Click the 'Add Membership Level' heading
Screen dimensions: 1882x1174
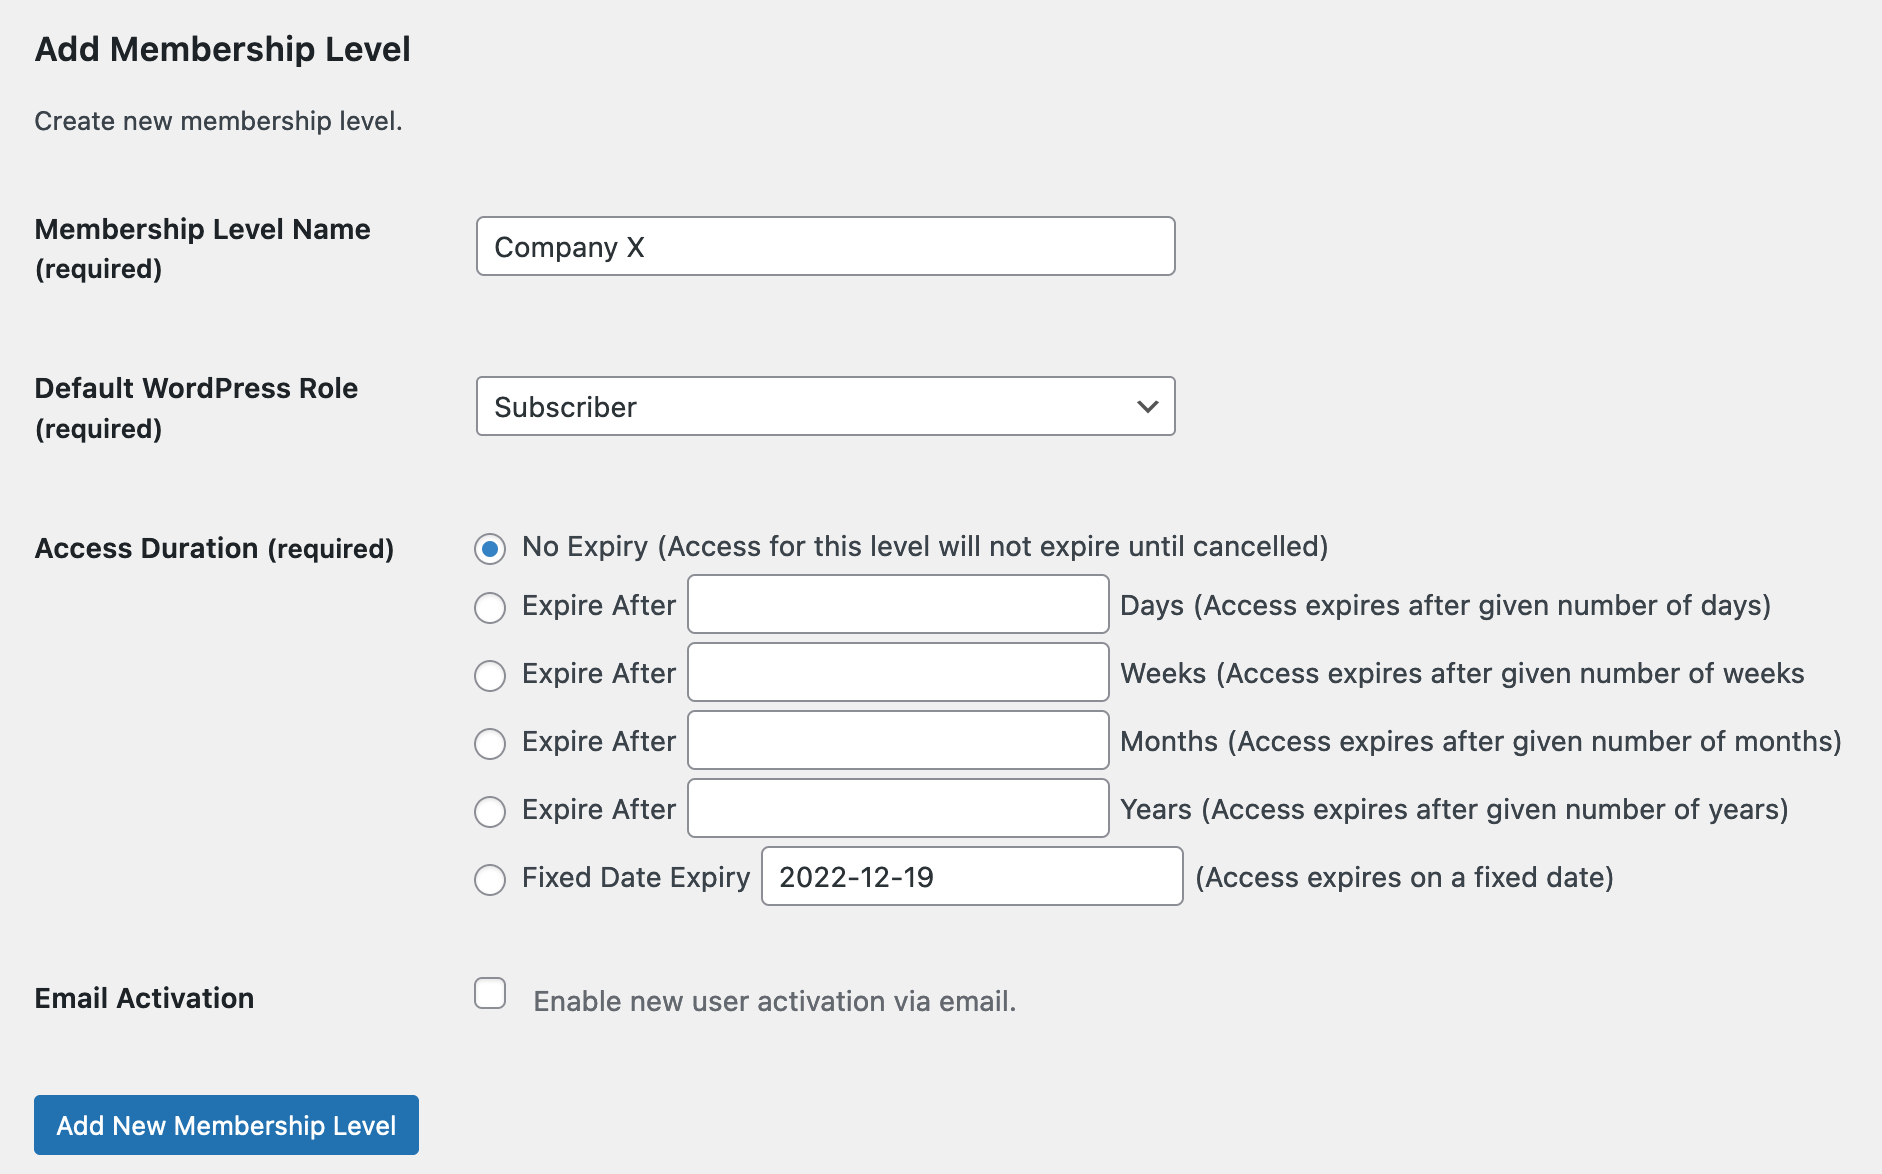(x=222, y=49)
